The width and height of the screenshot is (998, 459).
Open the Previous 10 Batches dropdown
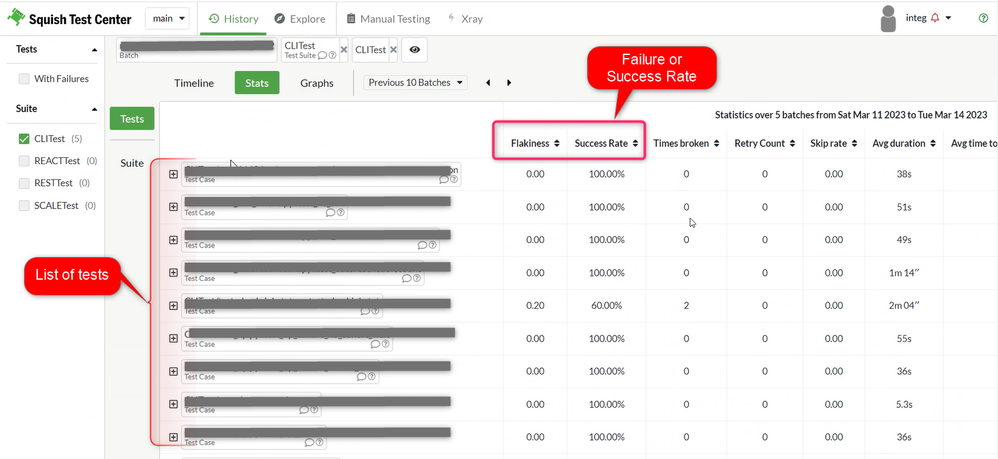coord(415,83)
